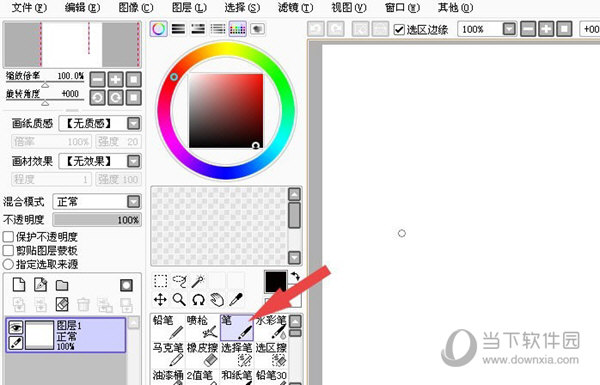Toggle the RGB slider panel button
Screen dimensions: 600x385
coord(178,29)
